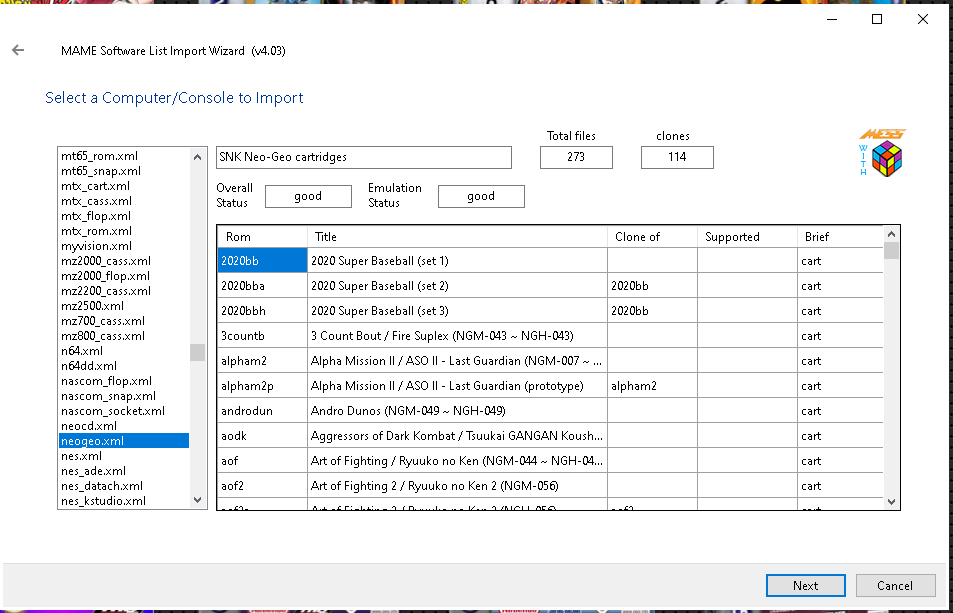Click the title "Andro Dunos (NGM-049 ~ NGH-049)"
Screen dimensions: 953x613
point(408,411)
